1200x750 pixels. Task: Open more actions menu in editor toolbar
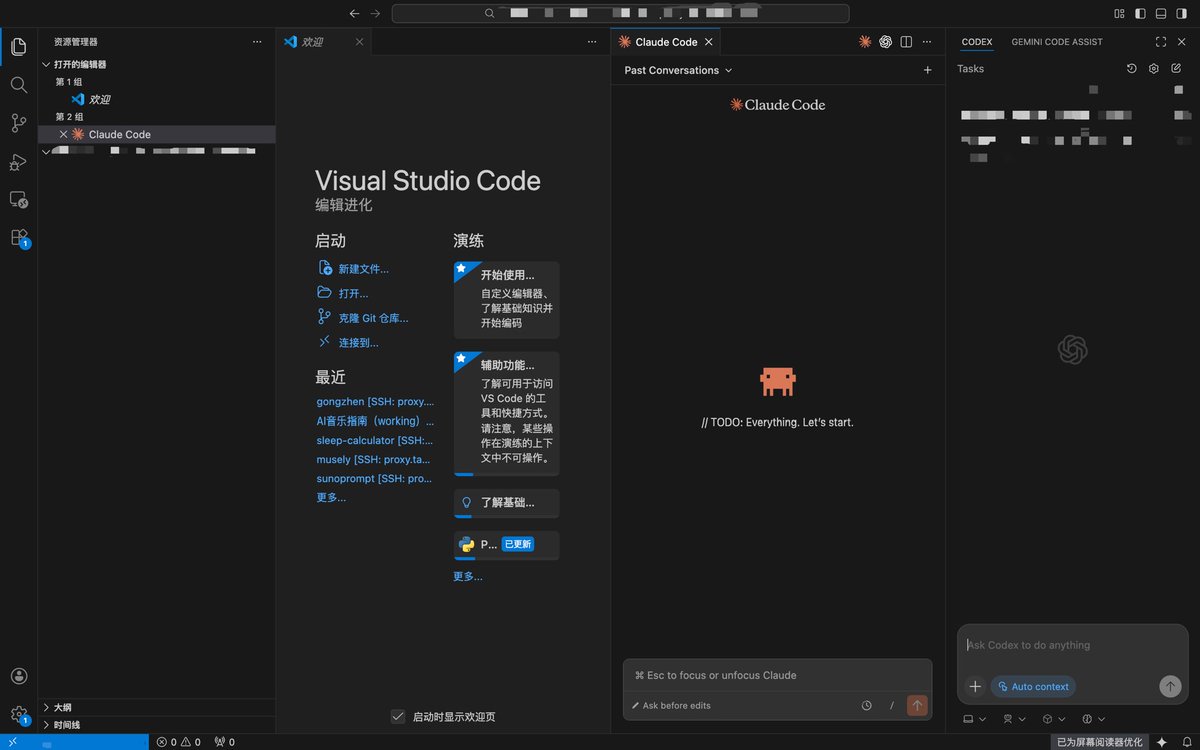point(927,42)
